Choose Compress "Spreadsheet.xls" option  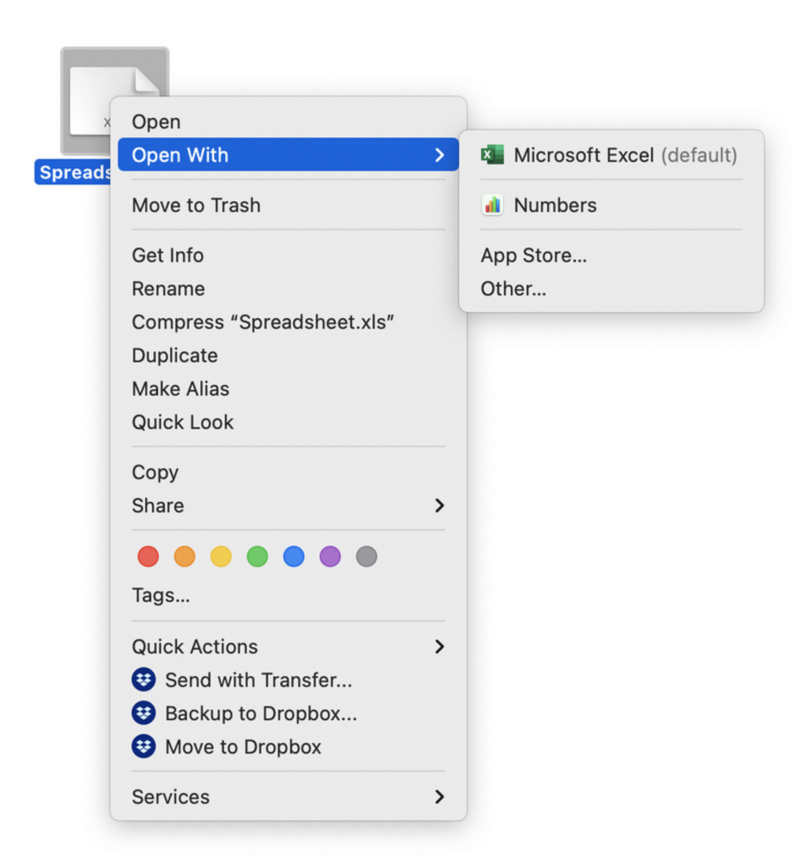point(263,322)
